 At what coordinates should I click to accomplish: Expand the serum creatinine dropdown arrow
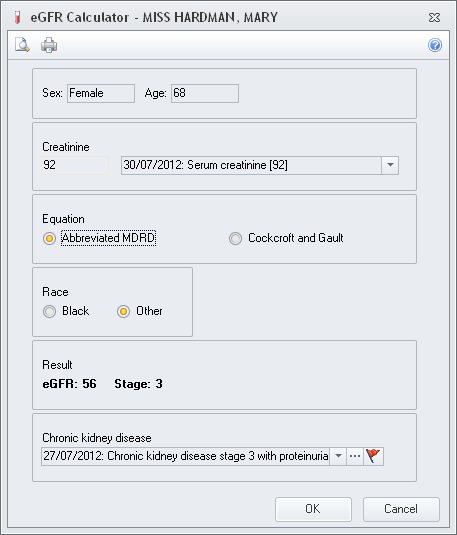tap(390, 165)
